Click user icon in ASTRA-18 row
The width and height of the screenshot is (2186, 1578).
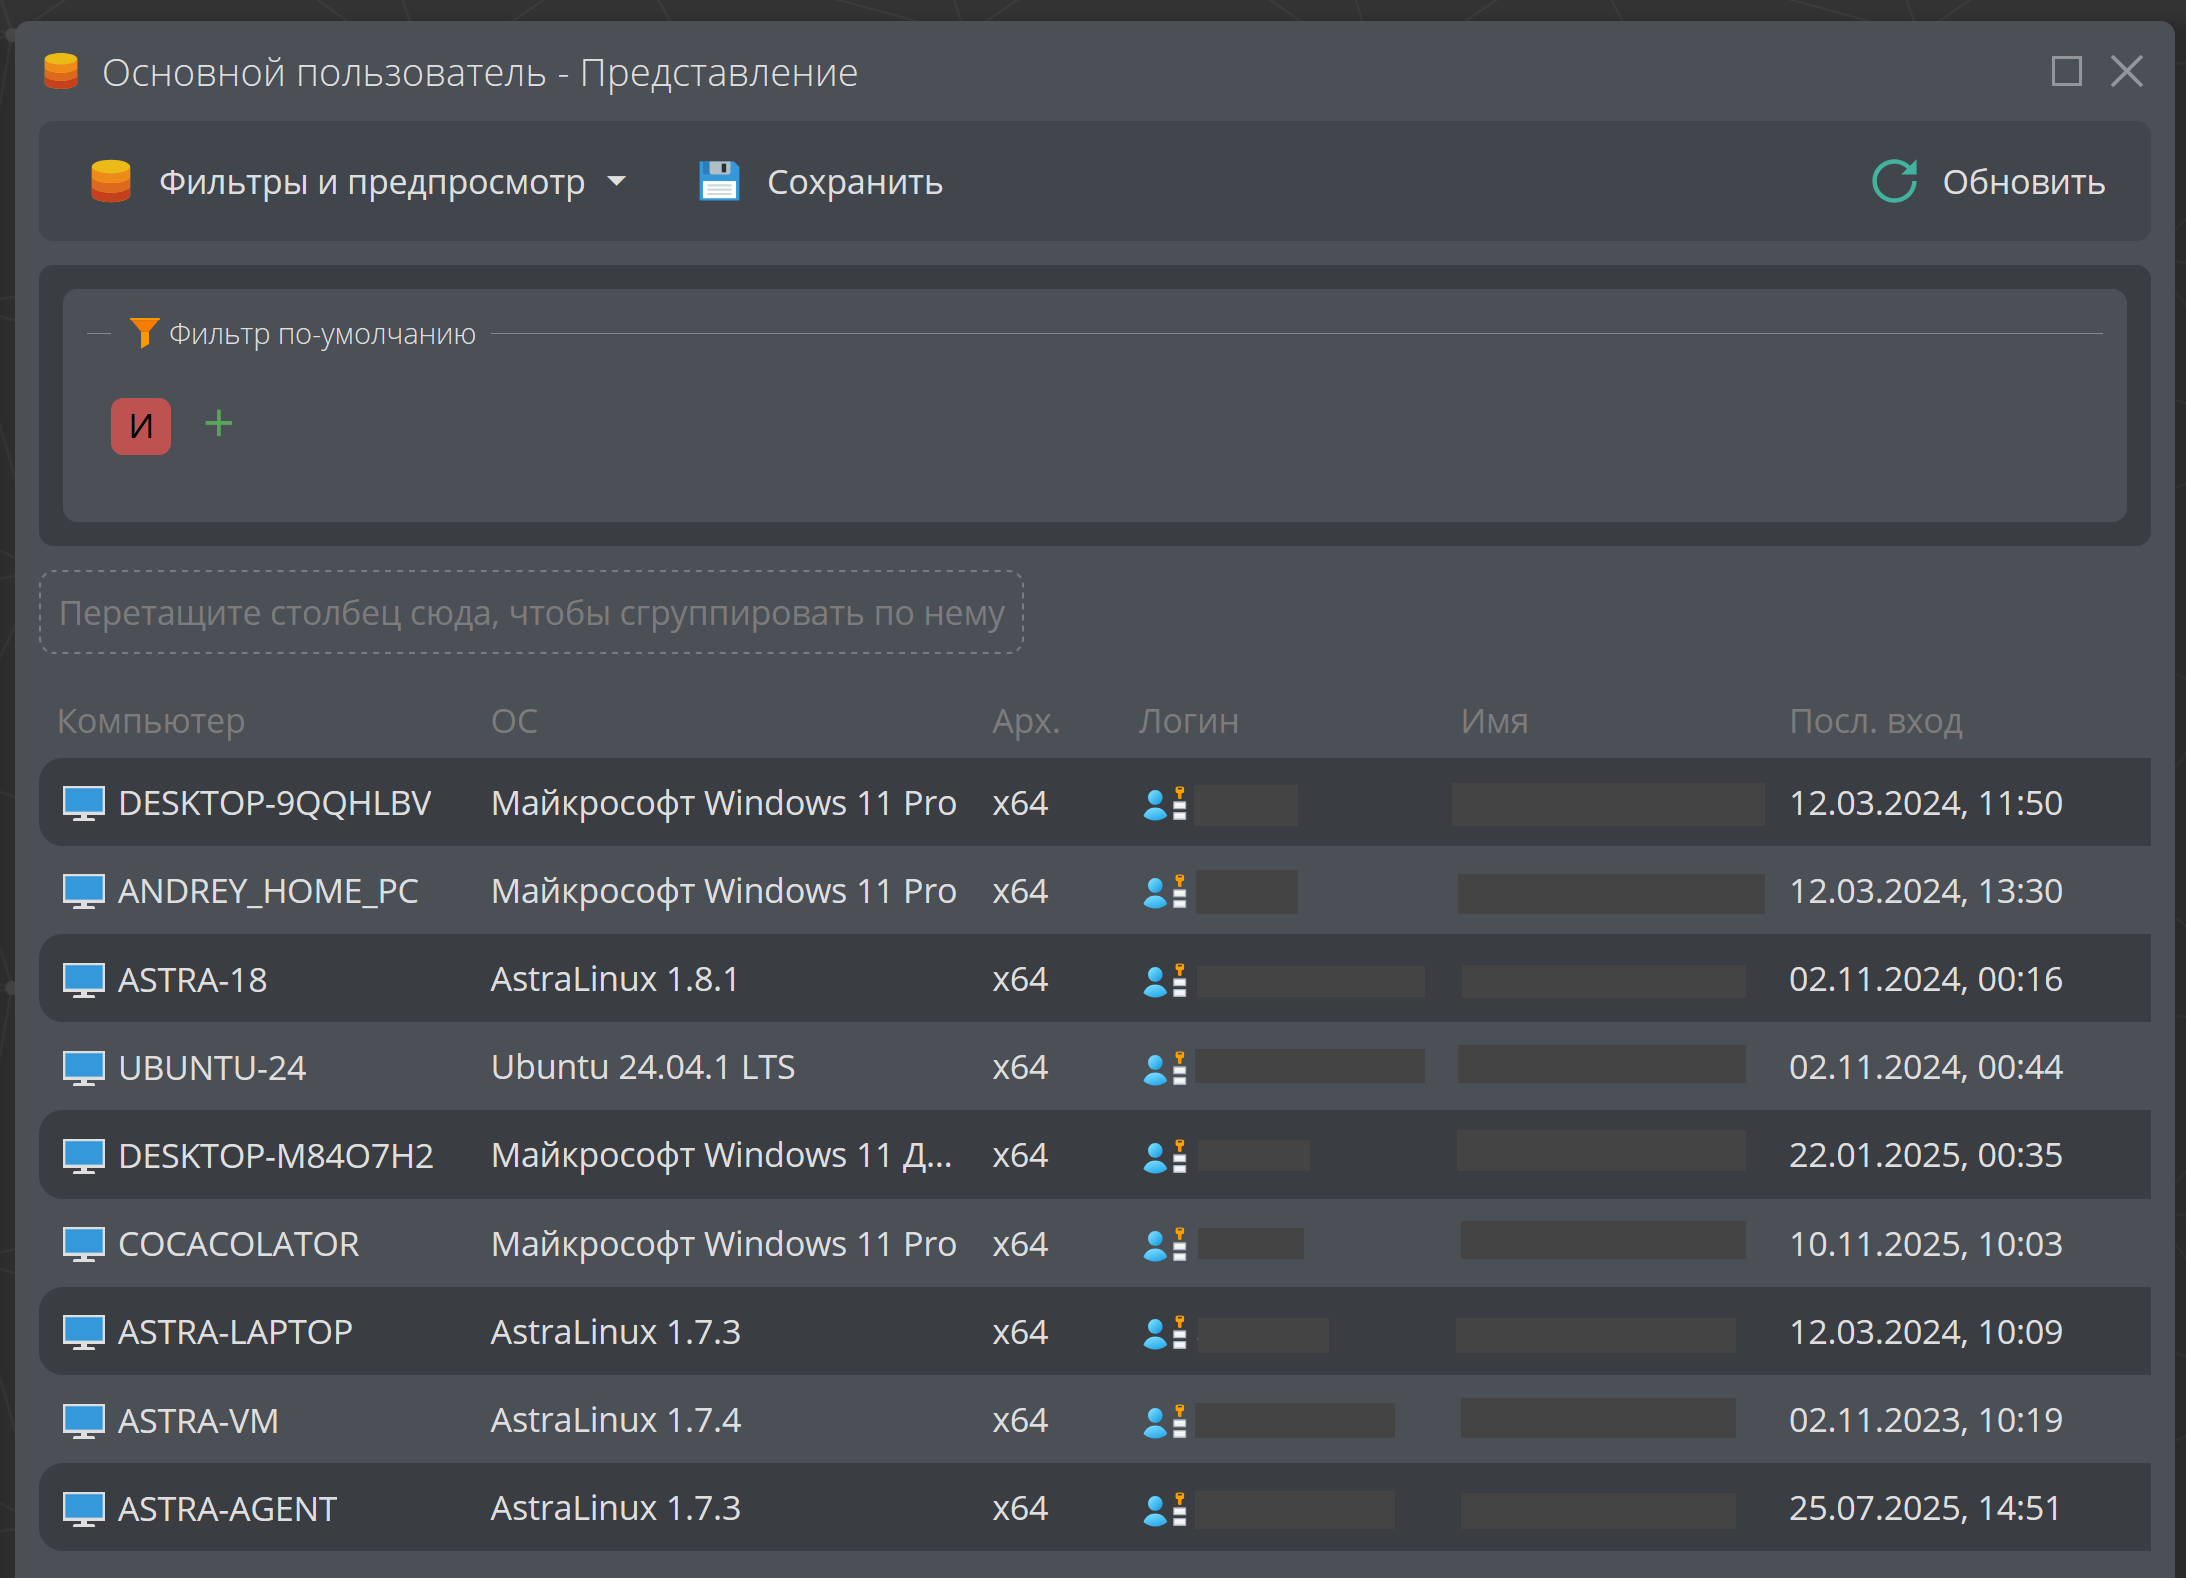coord(1165,980)
